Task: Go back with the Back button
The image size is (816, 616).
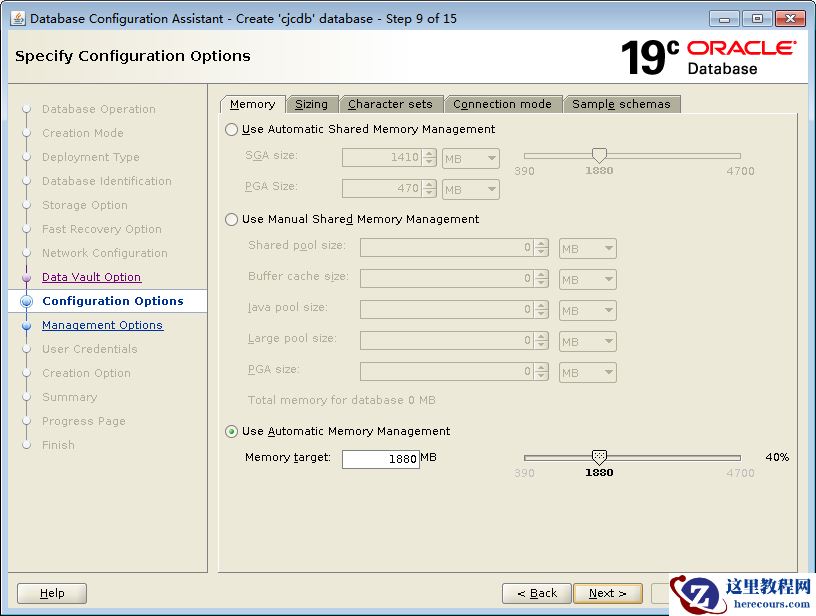Action: 536,593
